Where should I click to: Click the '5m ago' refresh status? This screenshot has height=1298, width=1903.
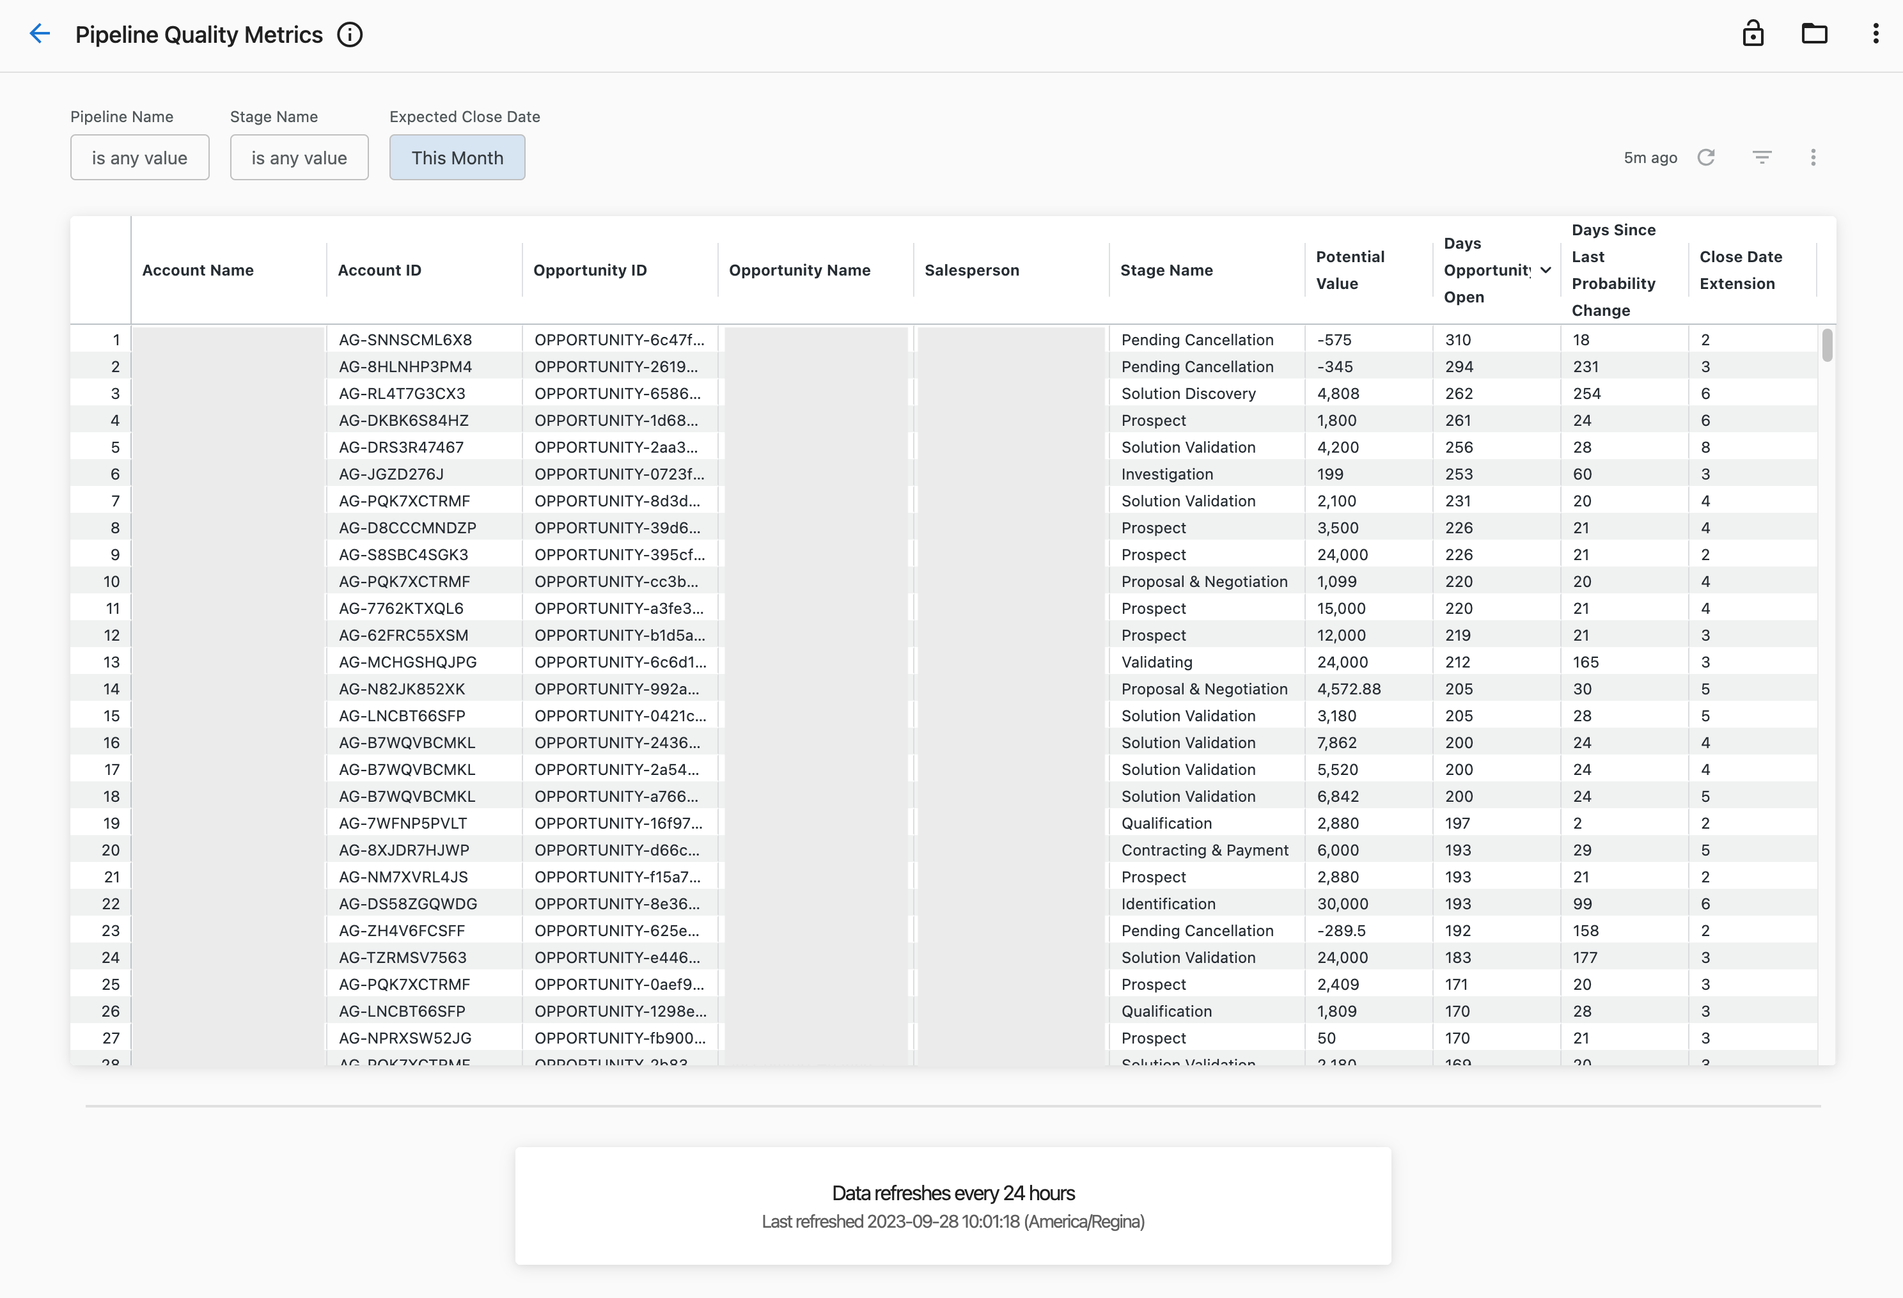1650,158
